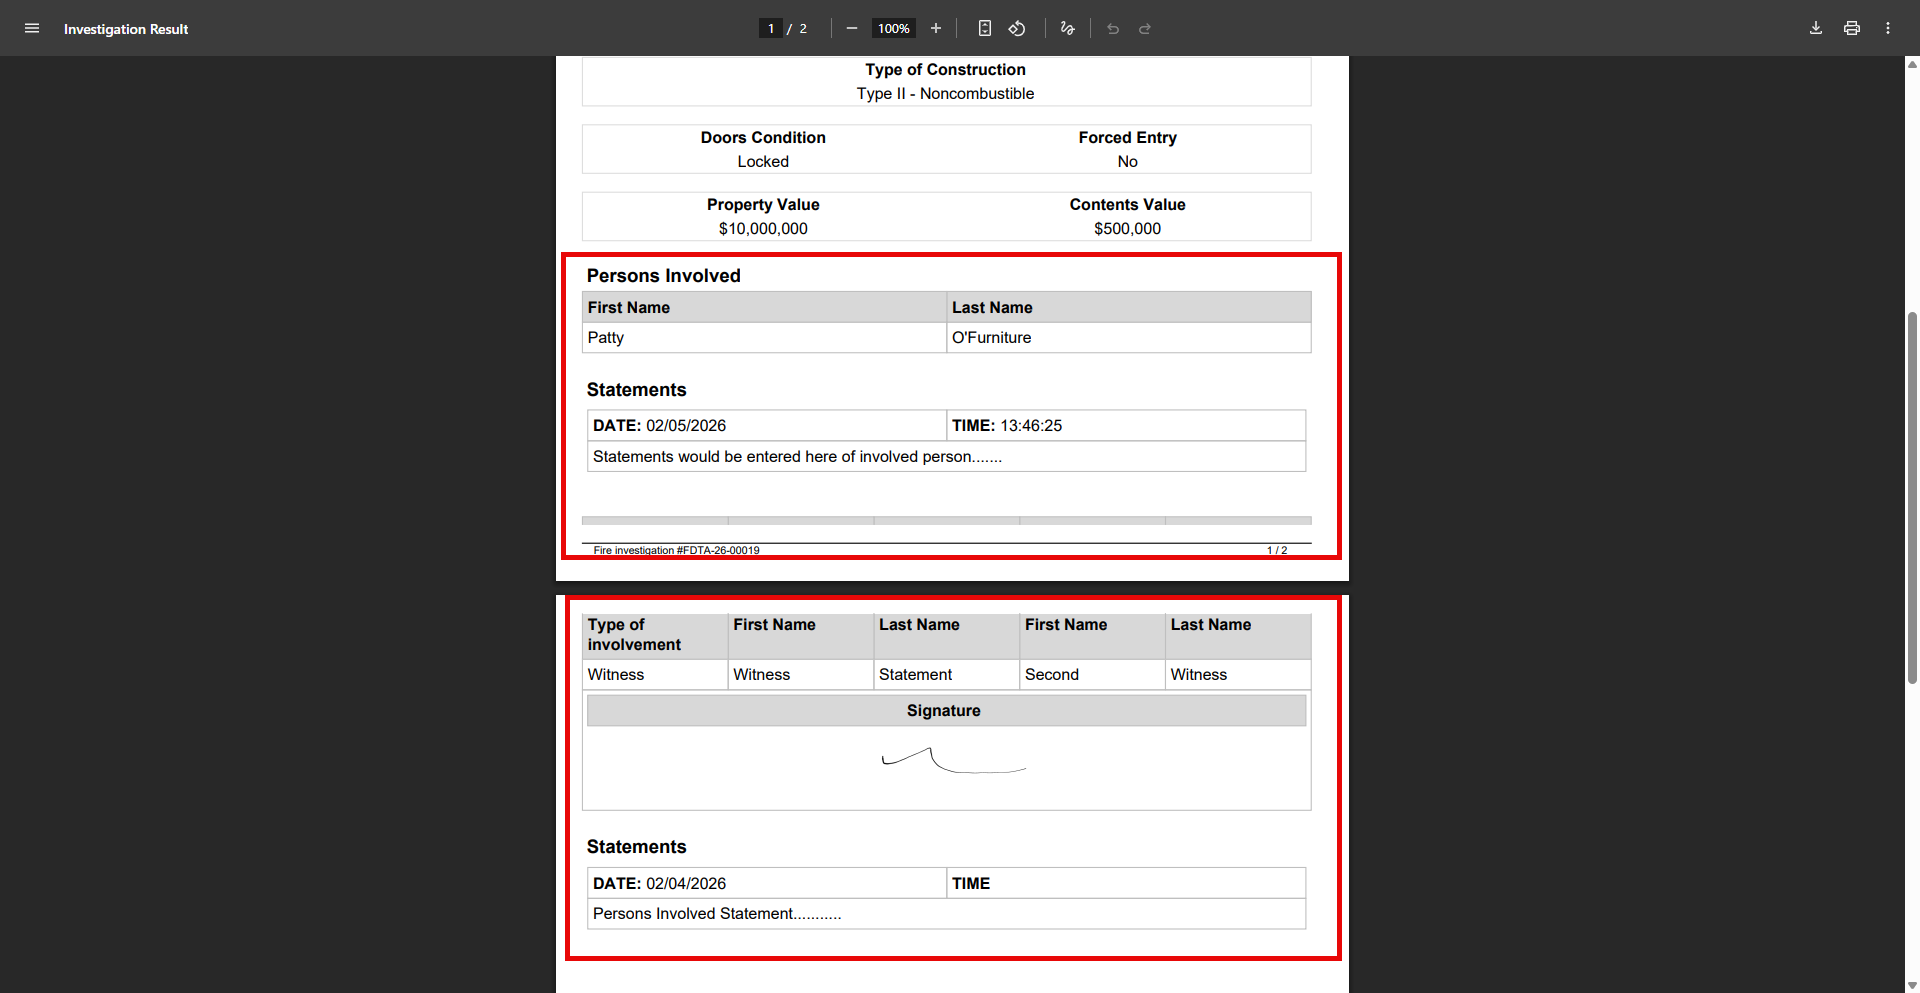Toggle the PDF sidebar menu
The image size is (1920, 993).
[x=32, y=28]
